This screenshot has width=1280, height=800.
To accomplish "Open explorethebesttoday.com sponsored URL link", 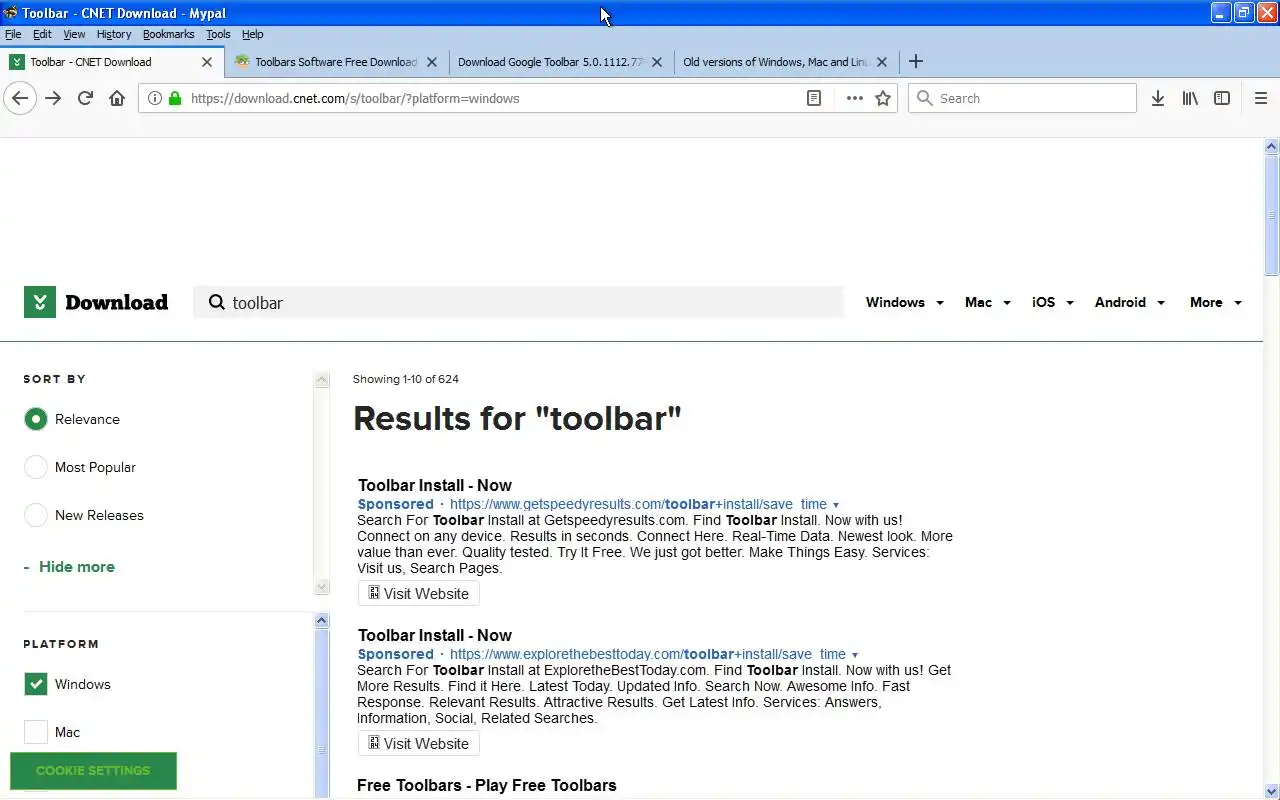I will 648,654.
